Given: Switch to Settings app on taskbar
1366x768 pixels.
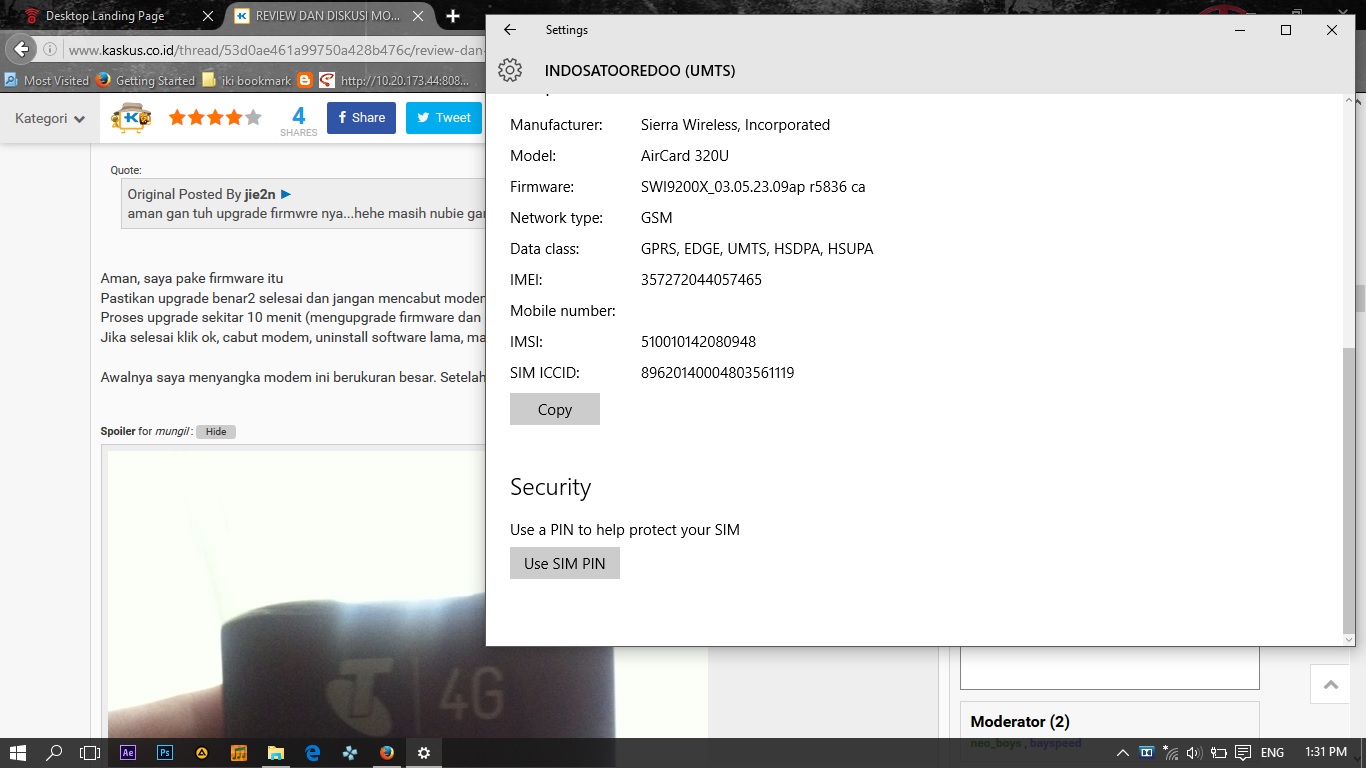Looking at the screenshot, I should (x=424, y=753).
